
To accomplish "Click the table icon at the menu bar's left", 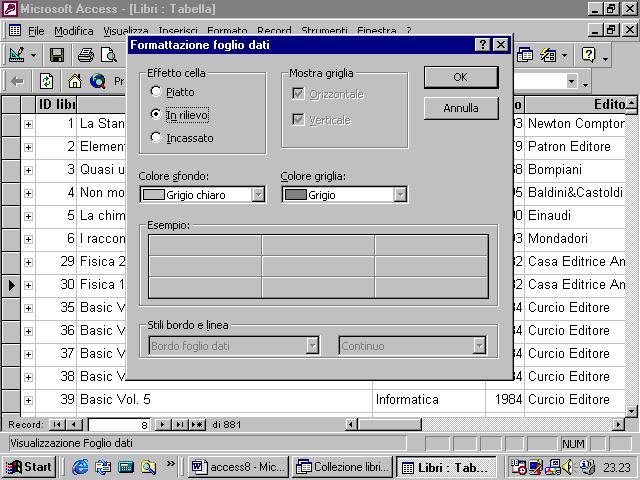I will click(15, 30).
